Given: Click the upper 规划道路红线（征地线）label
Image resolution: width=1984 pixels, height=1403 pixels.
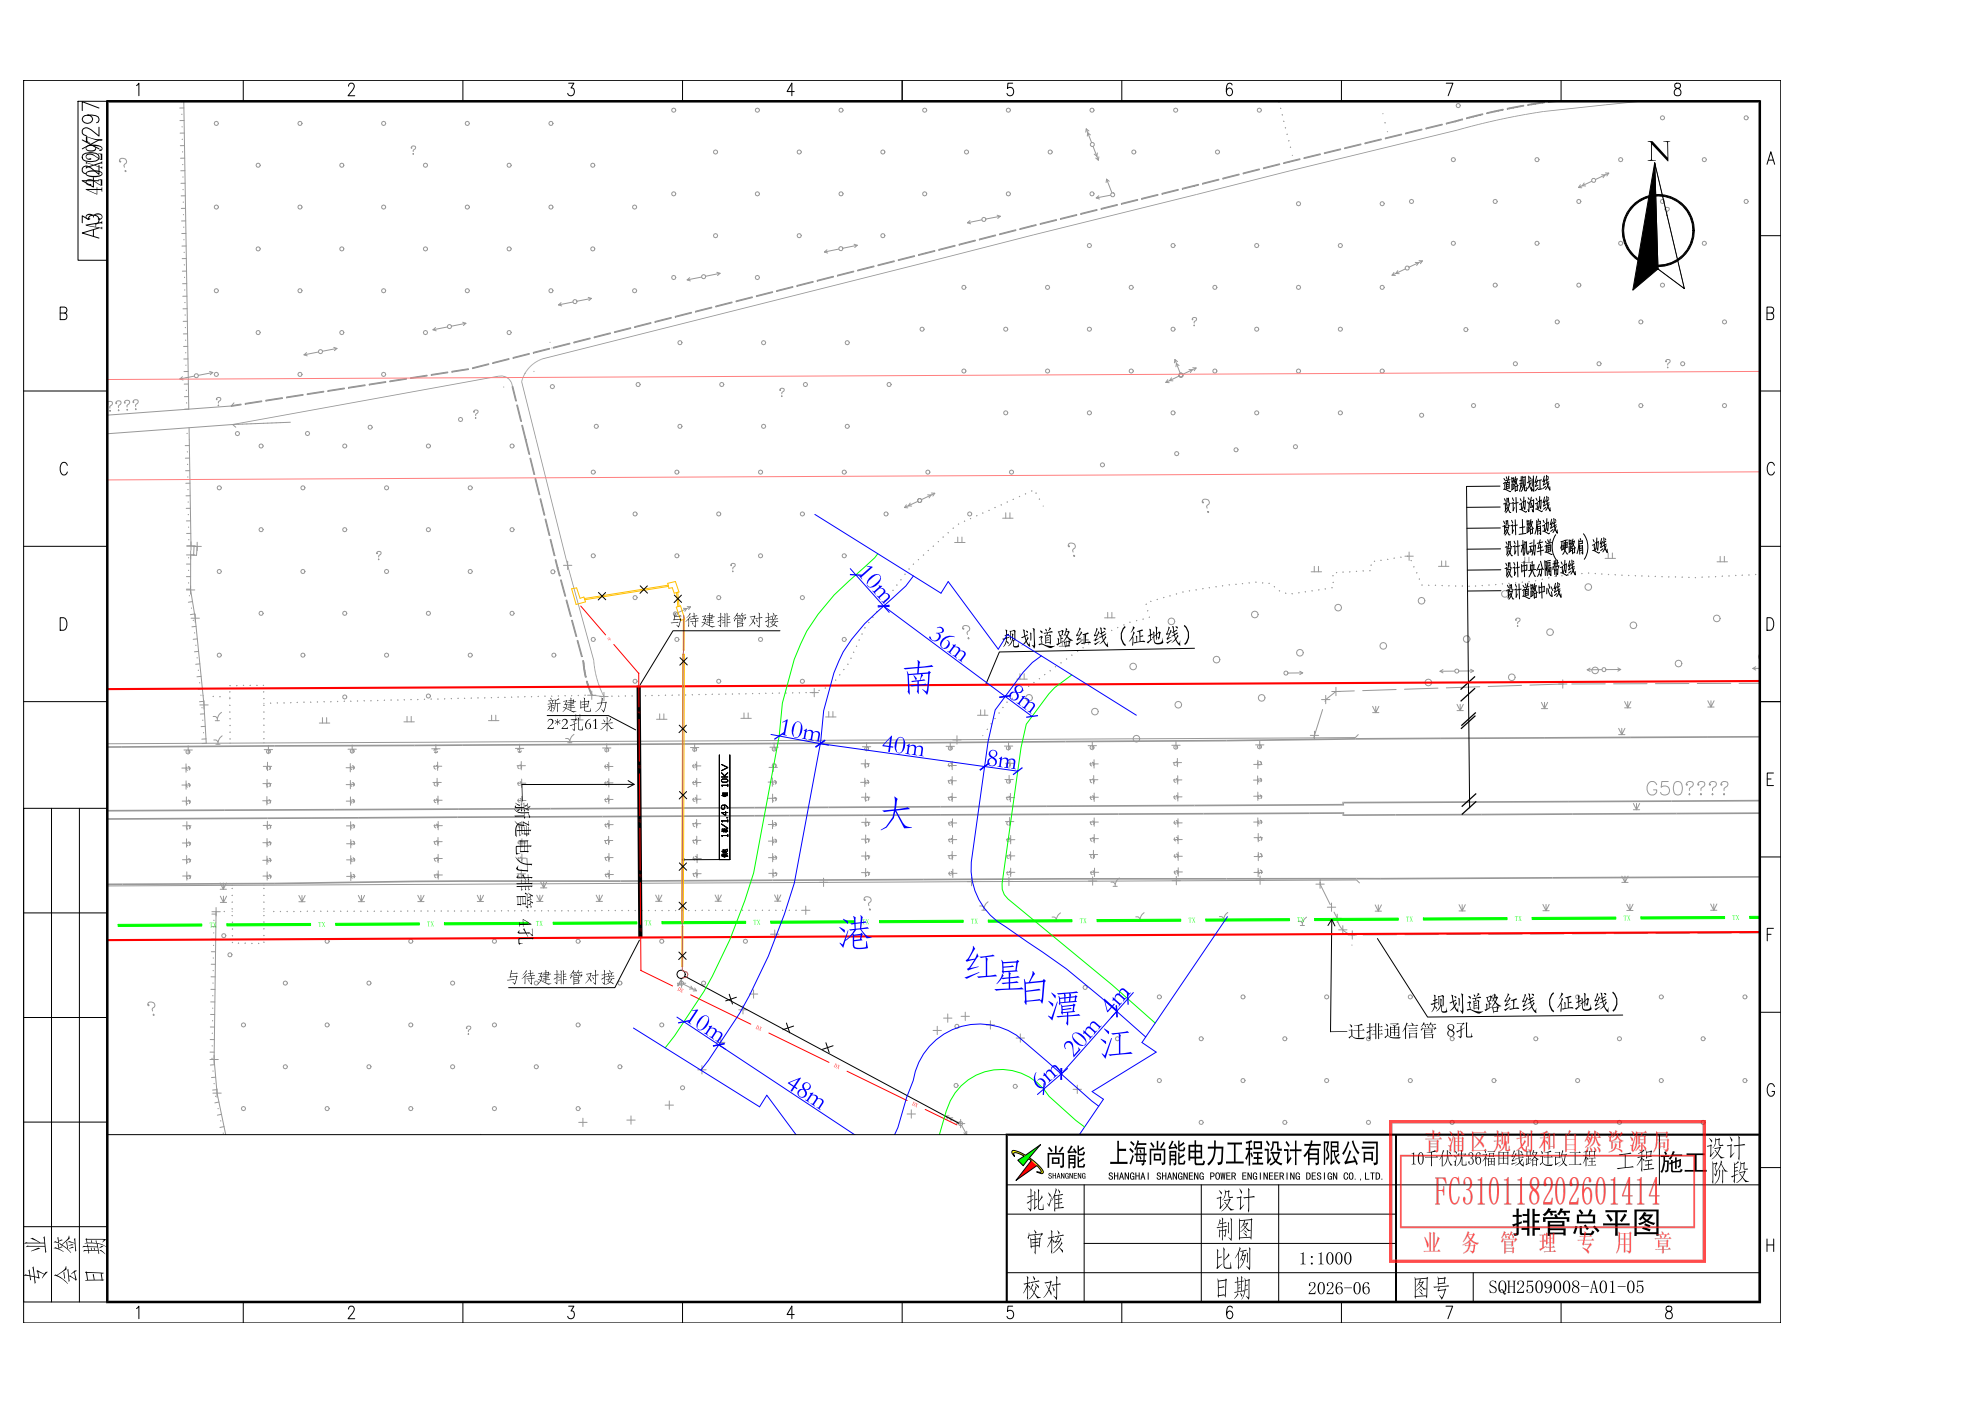Looking at the screenshot, I should pyautogui.click(x=1096, y=637).
